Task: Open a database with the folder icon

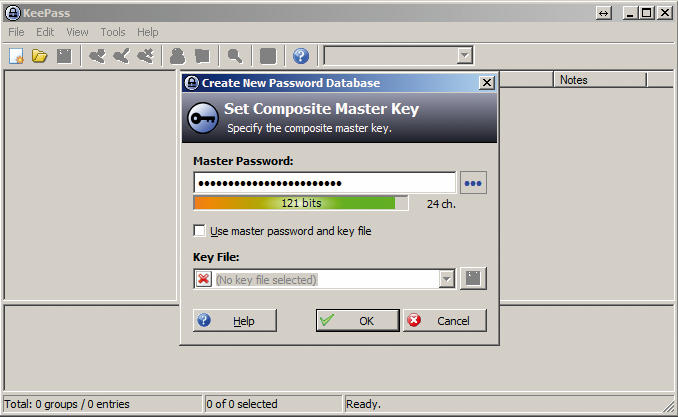Action: [x=40, y=56]
